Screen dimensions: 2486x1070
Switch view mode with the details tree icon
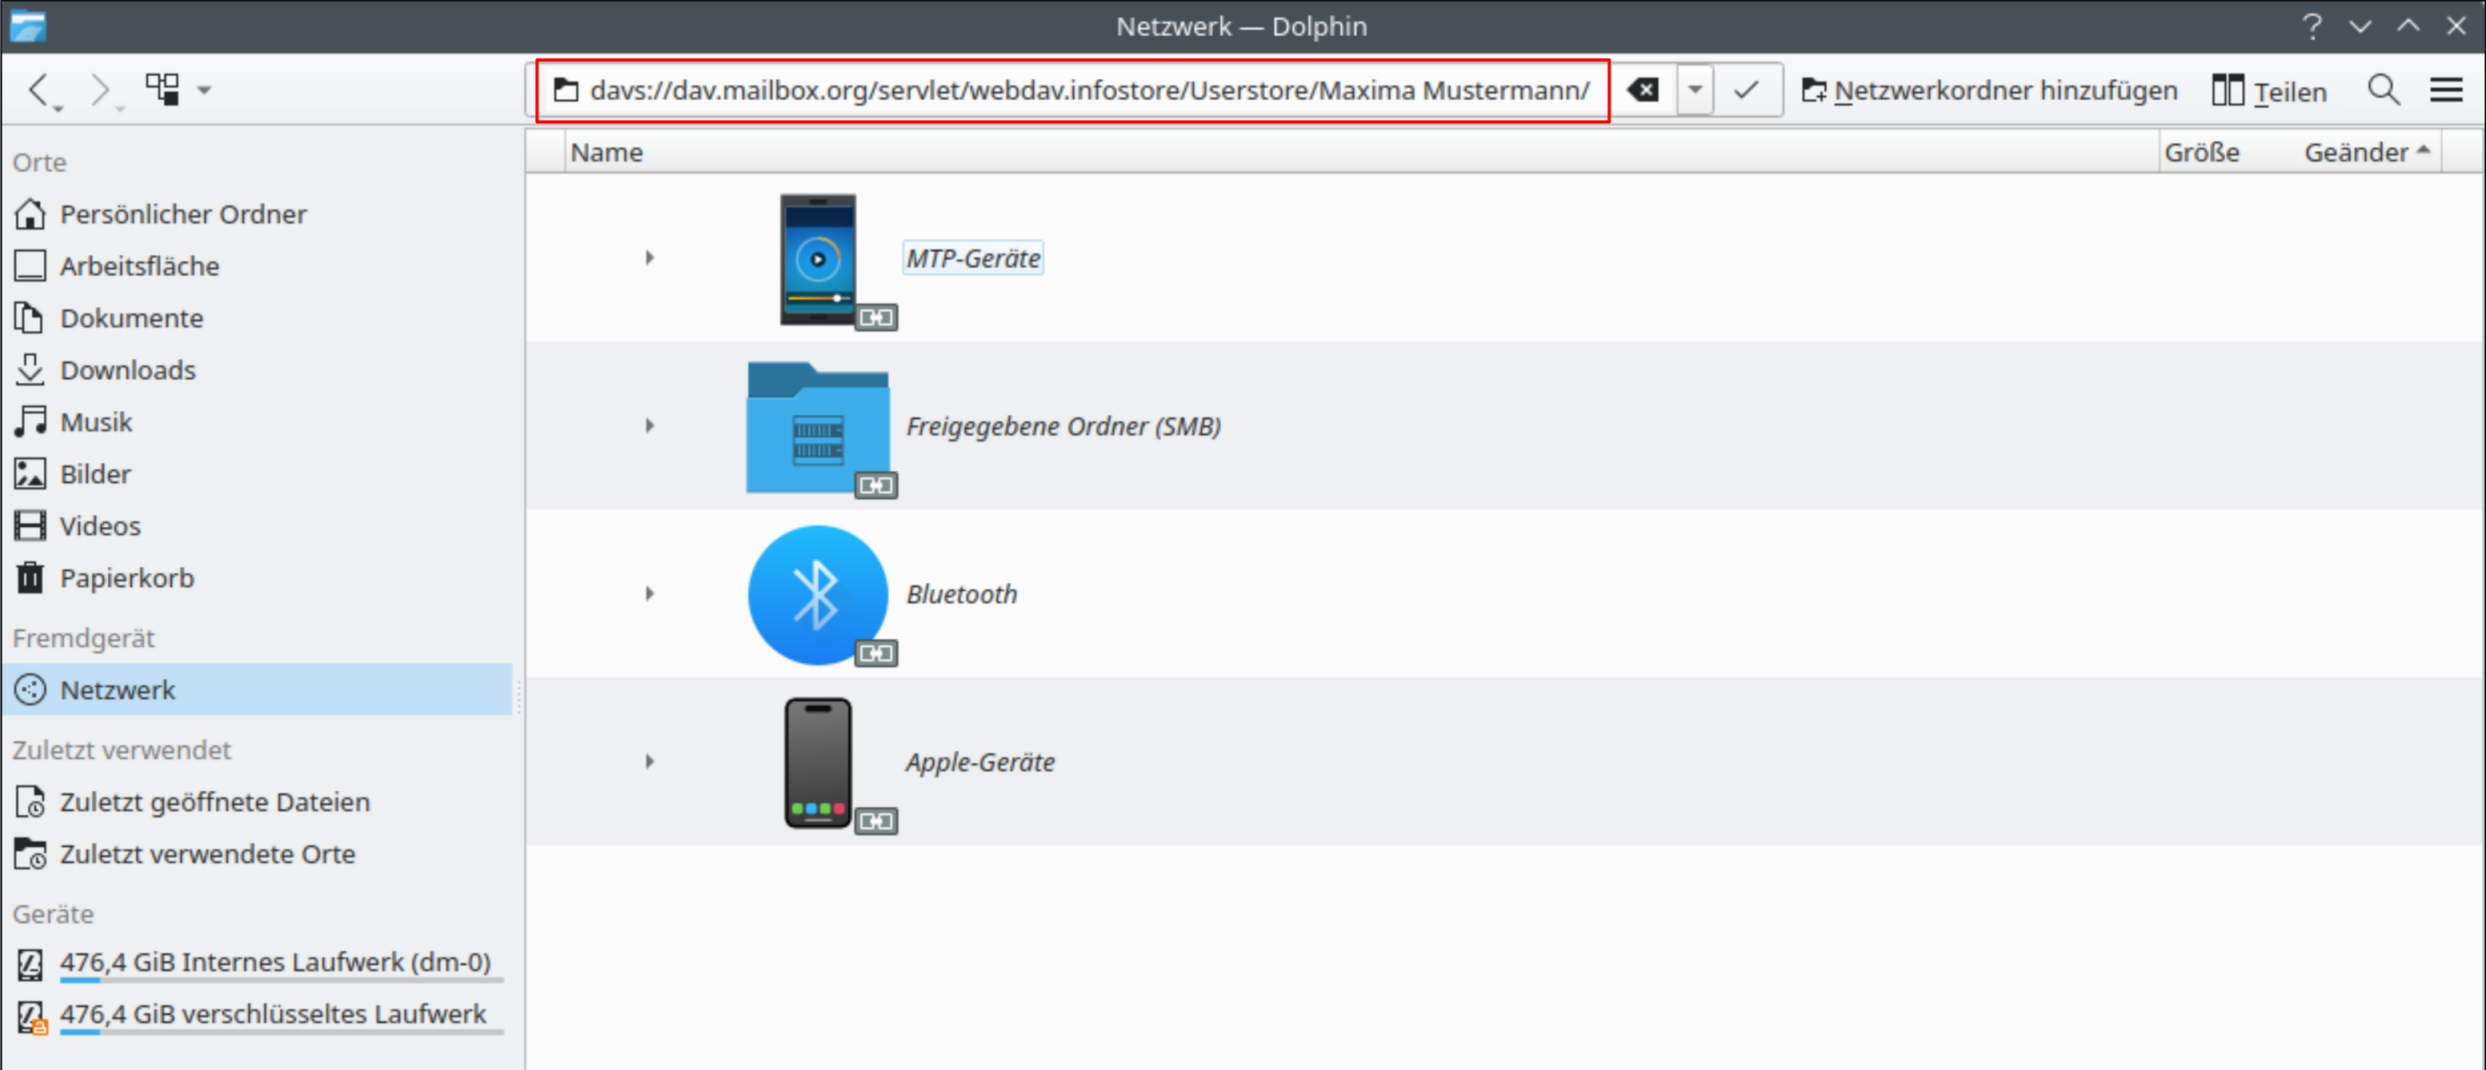point(163,90)
